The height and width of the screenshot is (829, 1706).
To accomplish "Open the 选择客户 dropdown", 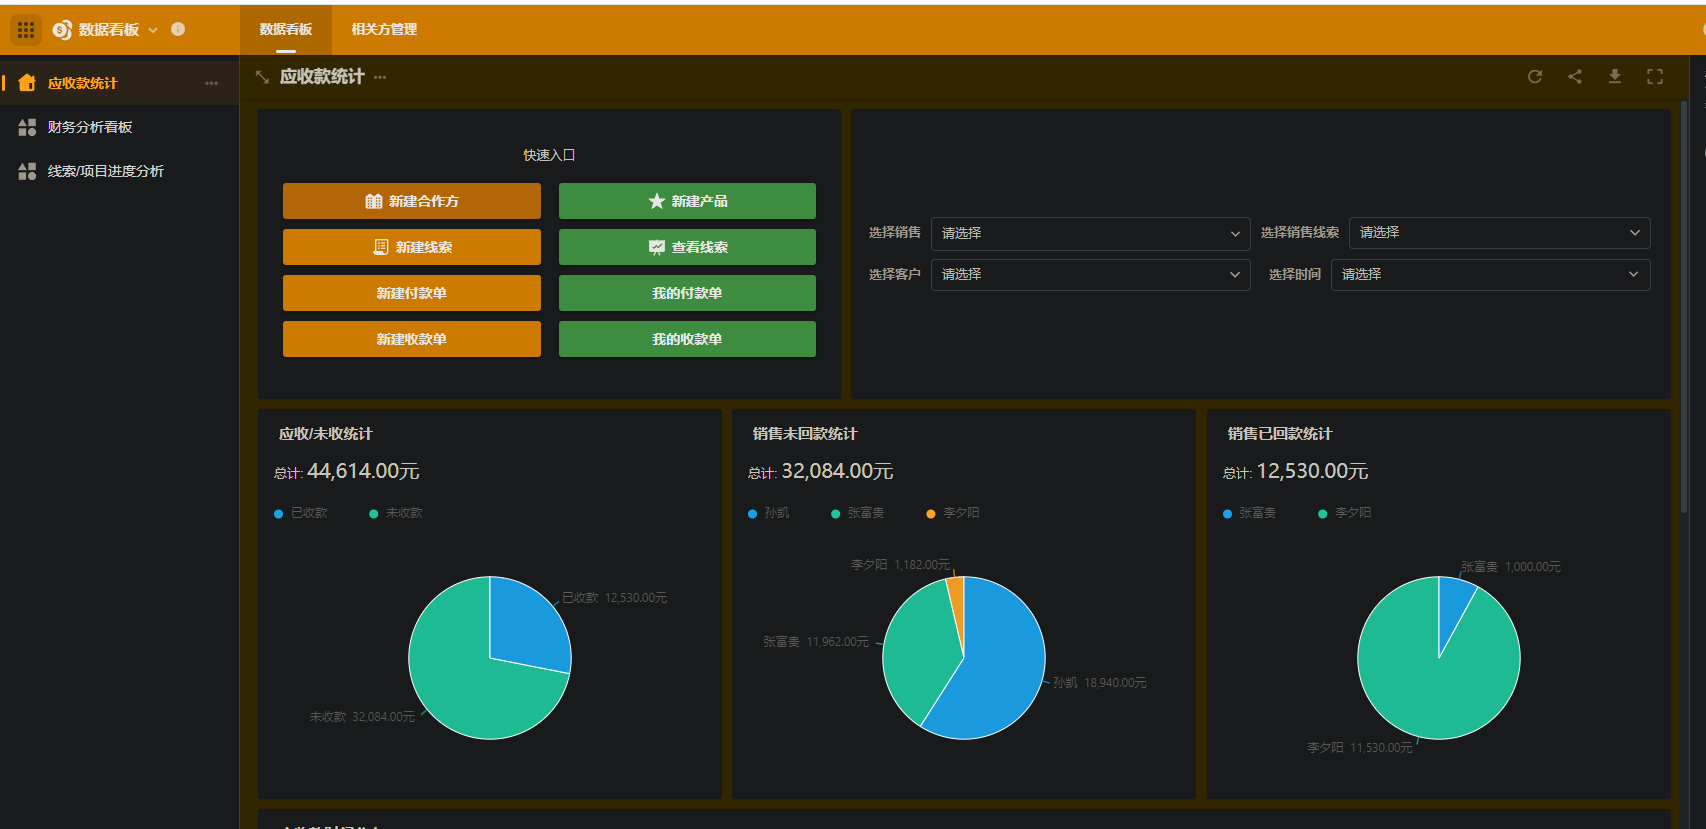I will (x=1090, y=275).
